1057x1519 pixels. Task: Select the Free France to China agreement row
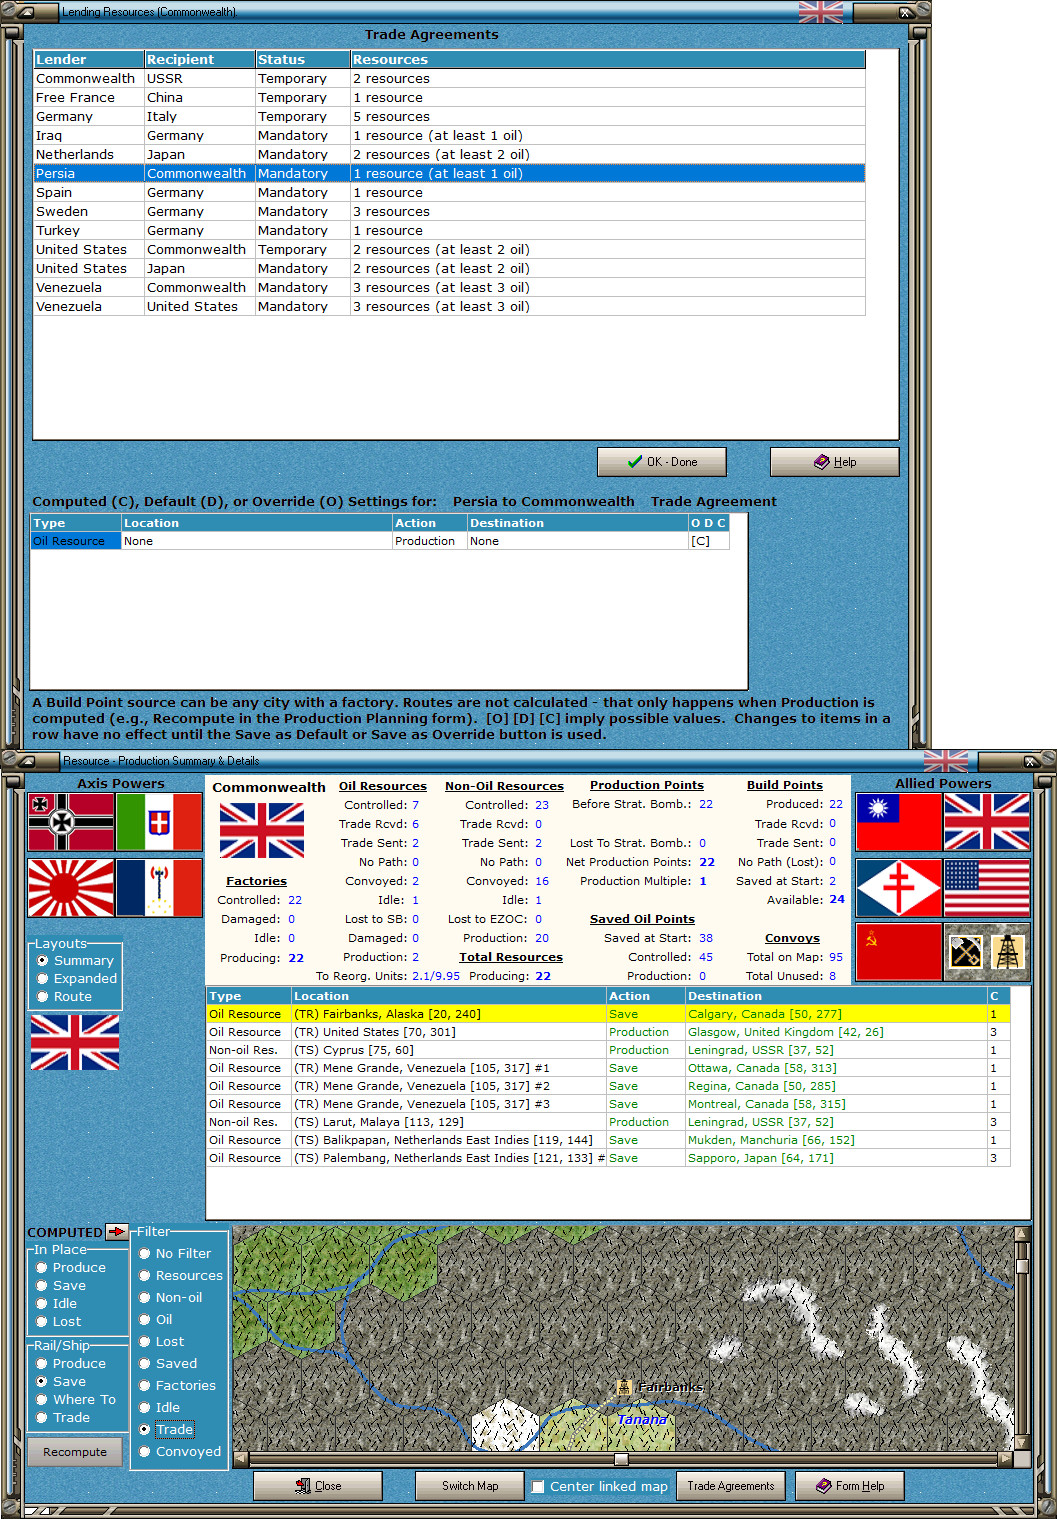click(449, 98)
